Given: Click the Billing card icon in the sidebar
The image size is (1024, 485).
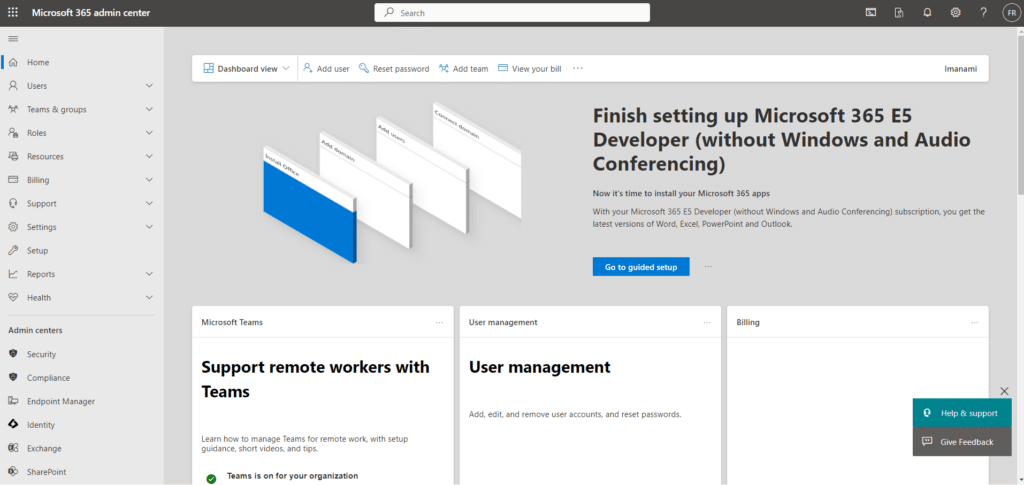Looking at the screenshot, I should click(x=13, y=180).
